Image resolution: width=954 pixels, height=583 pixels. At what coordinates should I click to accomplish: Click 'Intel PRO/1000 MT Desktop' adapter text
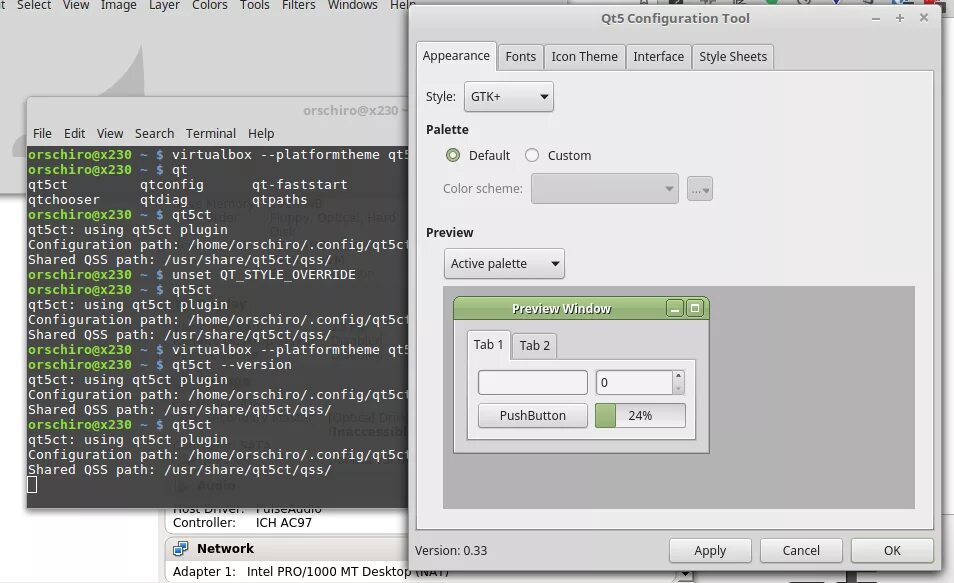329,571
